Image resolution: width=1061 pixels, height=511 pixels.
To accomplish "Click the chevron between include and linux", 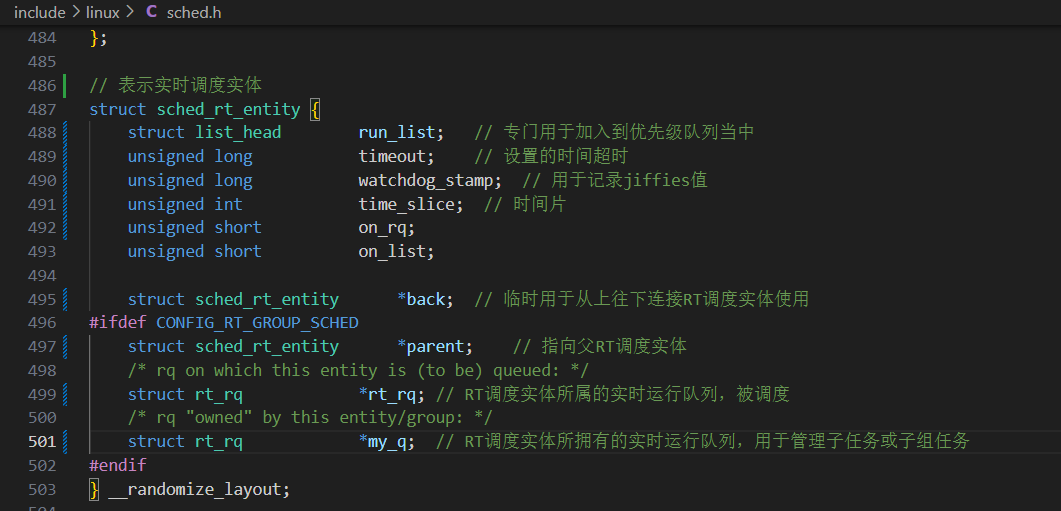I will pyautogui.click(x=73, y=13).
